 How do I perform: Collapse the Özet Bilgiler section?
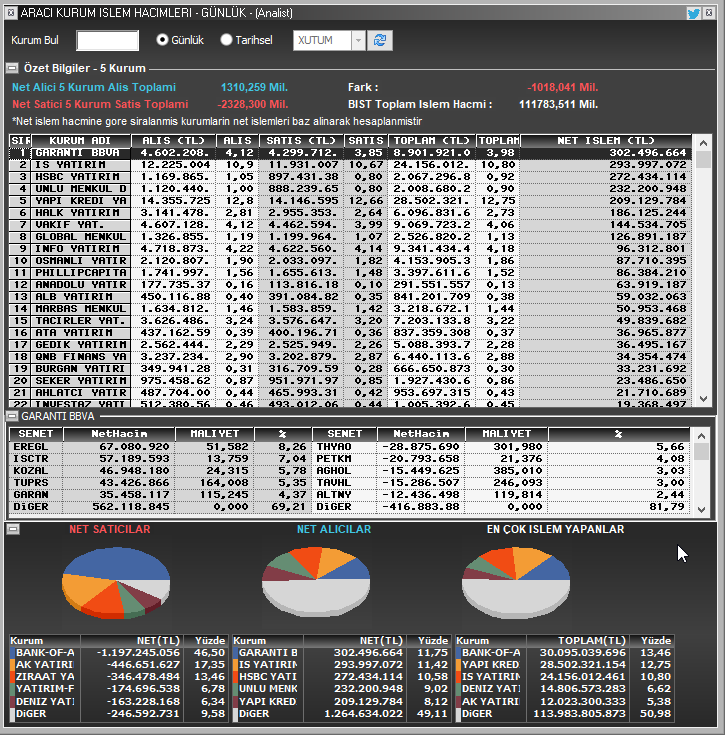click(x=12, y=68)
